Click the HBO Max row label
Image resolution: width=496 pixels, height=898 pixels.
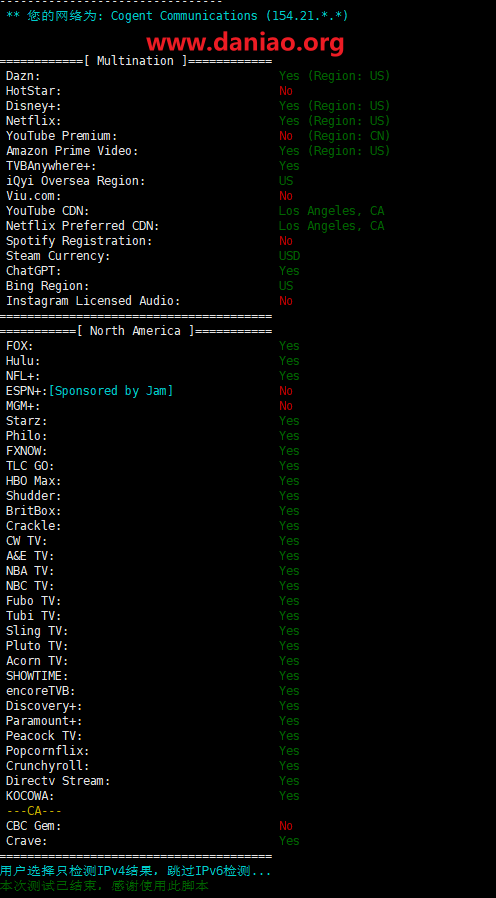pos(33,481)
